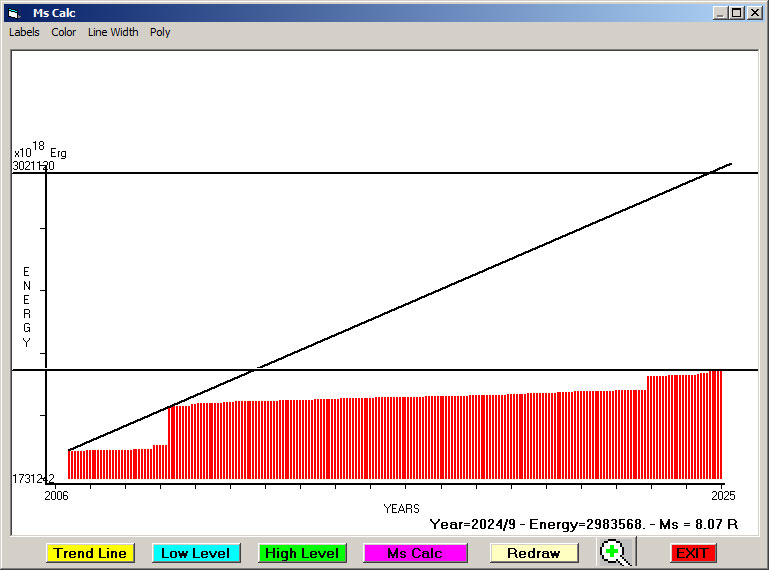This screenshot has height=570, width=769.
Task: Open the Poly menu
Action: point(160,32)
